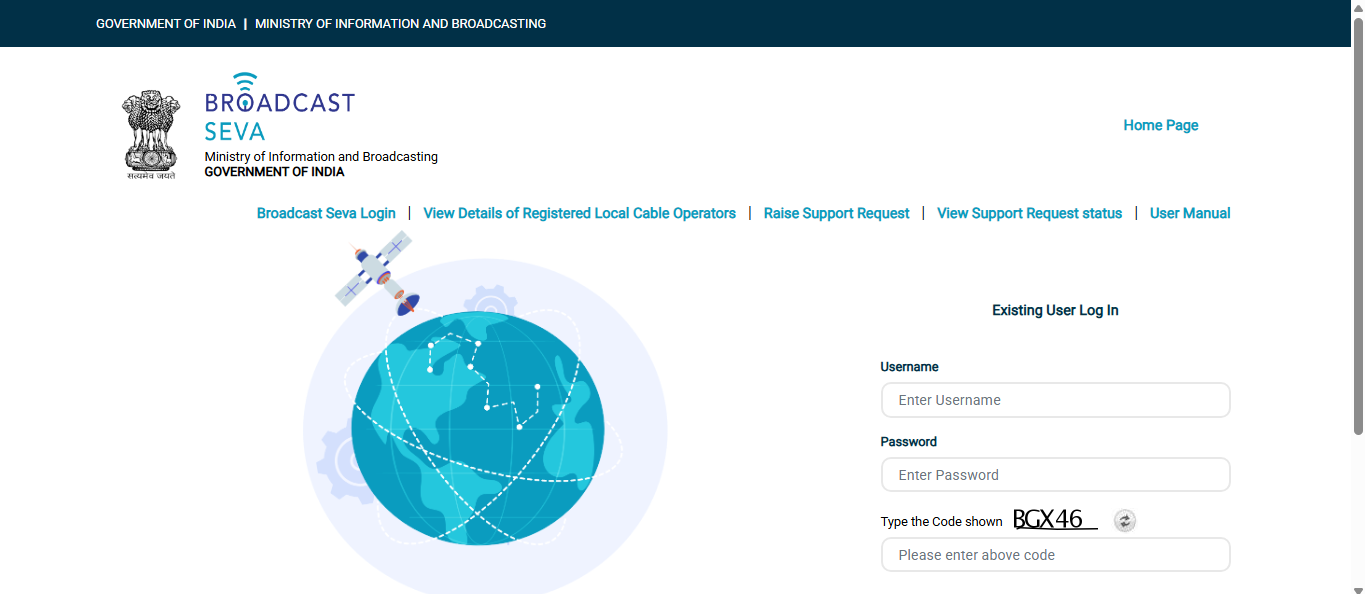
Task: Focus the Enter Password field
Action: coord(1055,475)
